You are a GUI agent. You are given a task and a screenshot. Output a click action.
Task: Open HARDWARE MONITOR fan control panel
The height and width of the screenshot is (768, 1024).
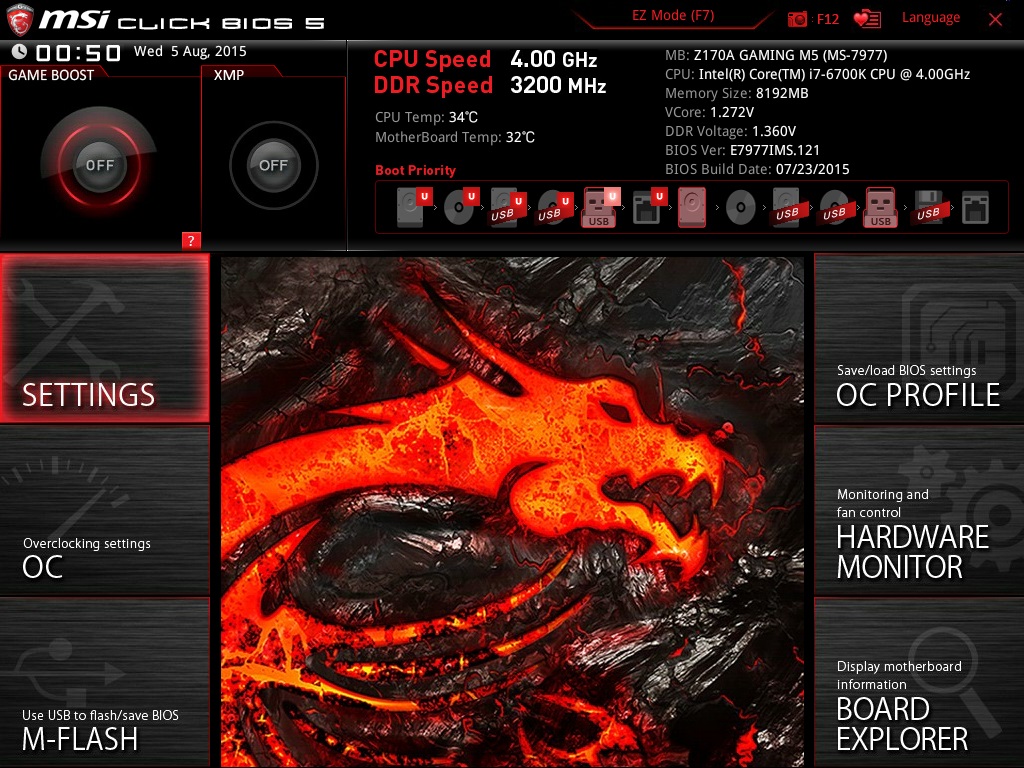[x=919, y=511]
